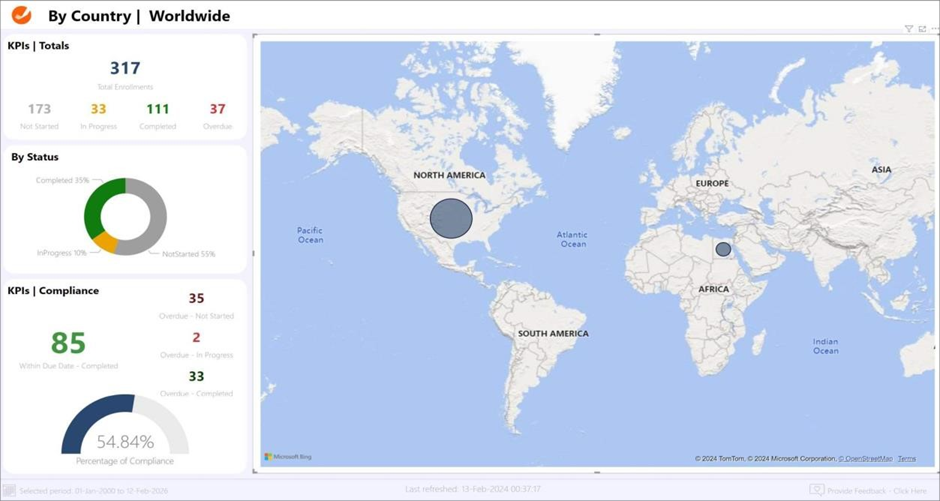Click the orange InProgress donut segment
The height and width of the screenshot is (501, 940).
[x=106, y=242]
